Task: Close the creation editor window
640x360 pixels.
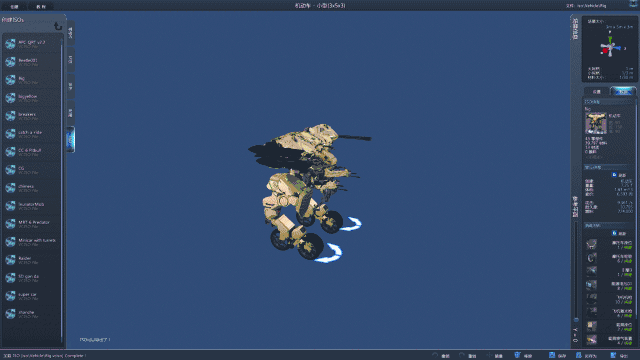Action: pos(633,4)
